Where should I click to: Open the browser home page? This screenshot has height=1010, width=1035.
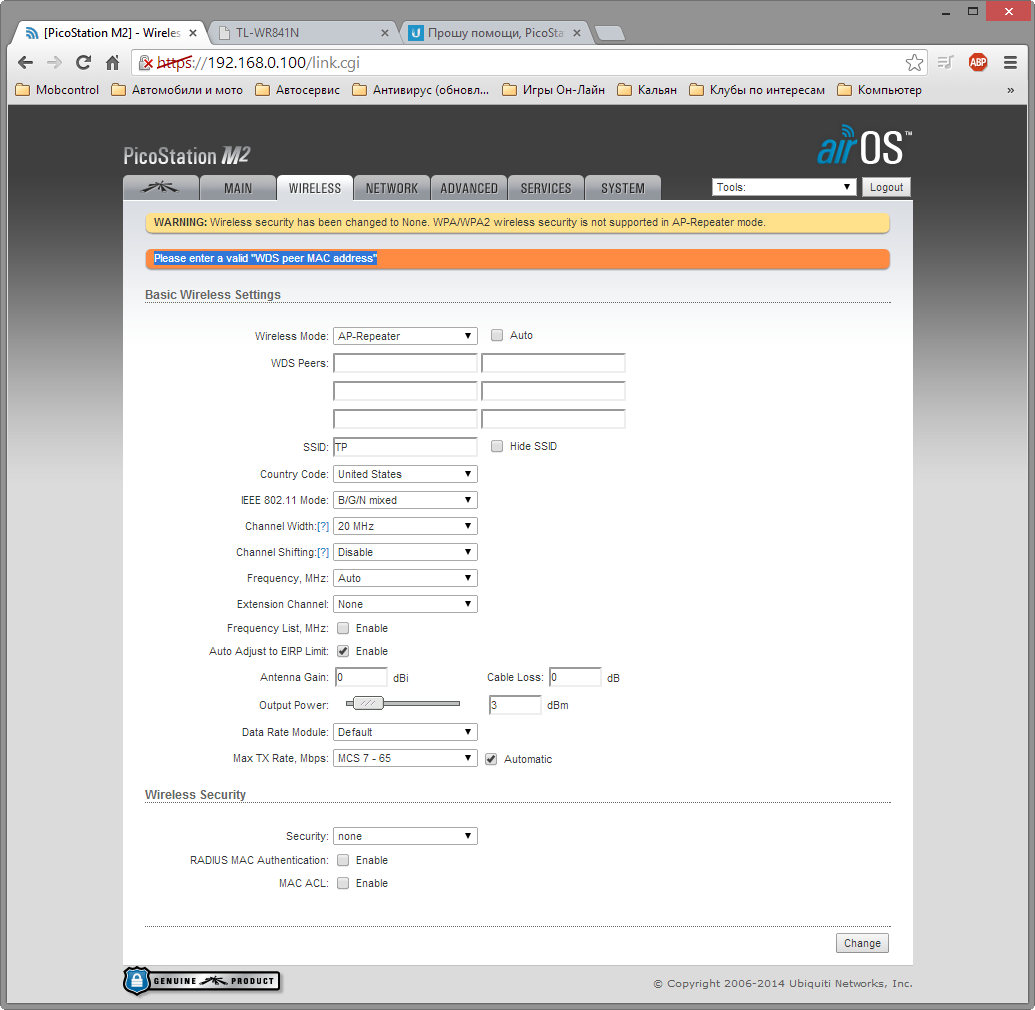point(113,63)
